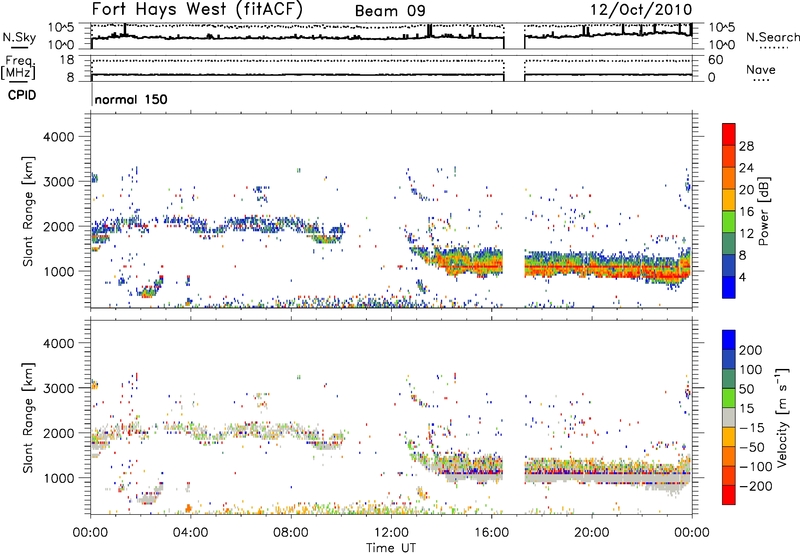Click the 'Beam 09' label
The image size is (800, 554).
pos(390,11)
